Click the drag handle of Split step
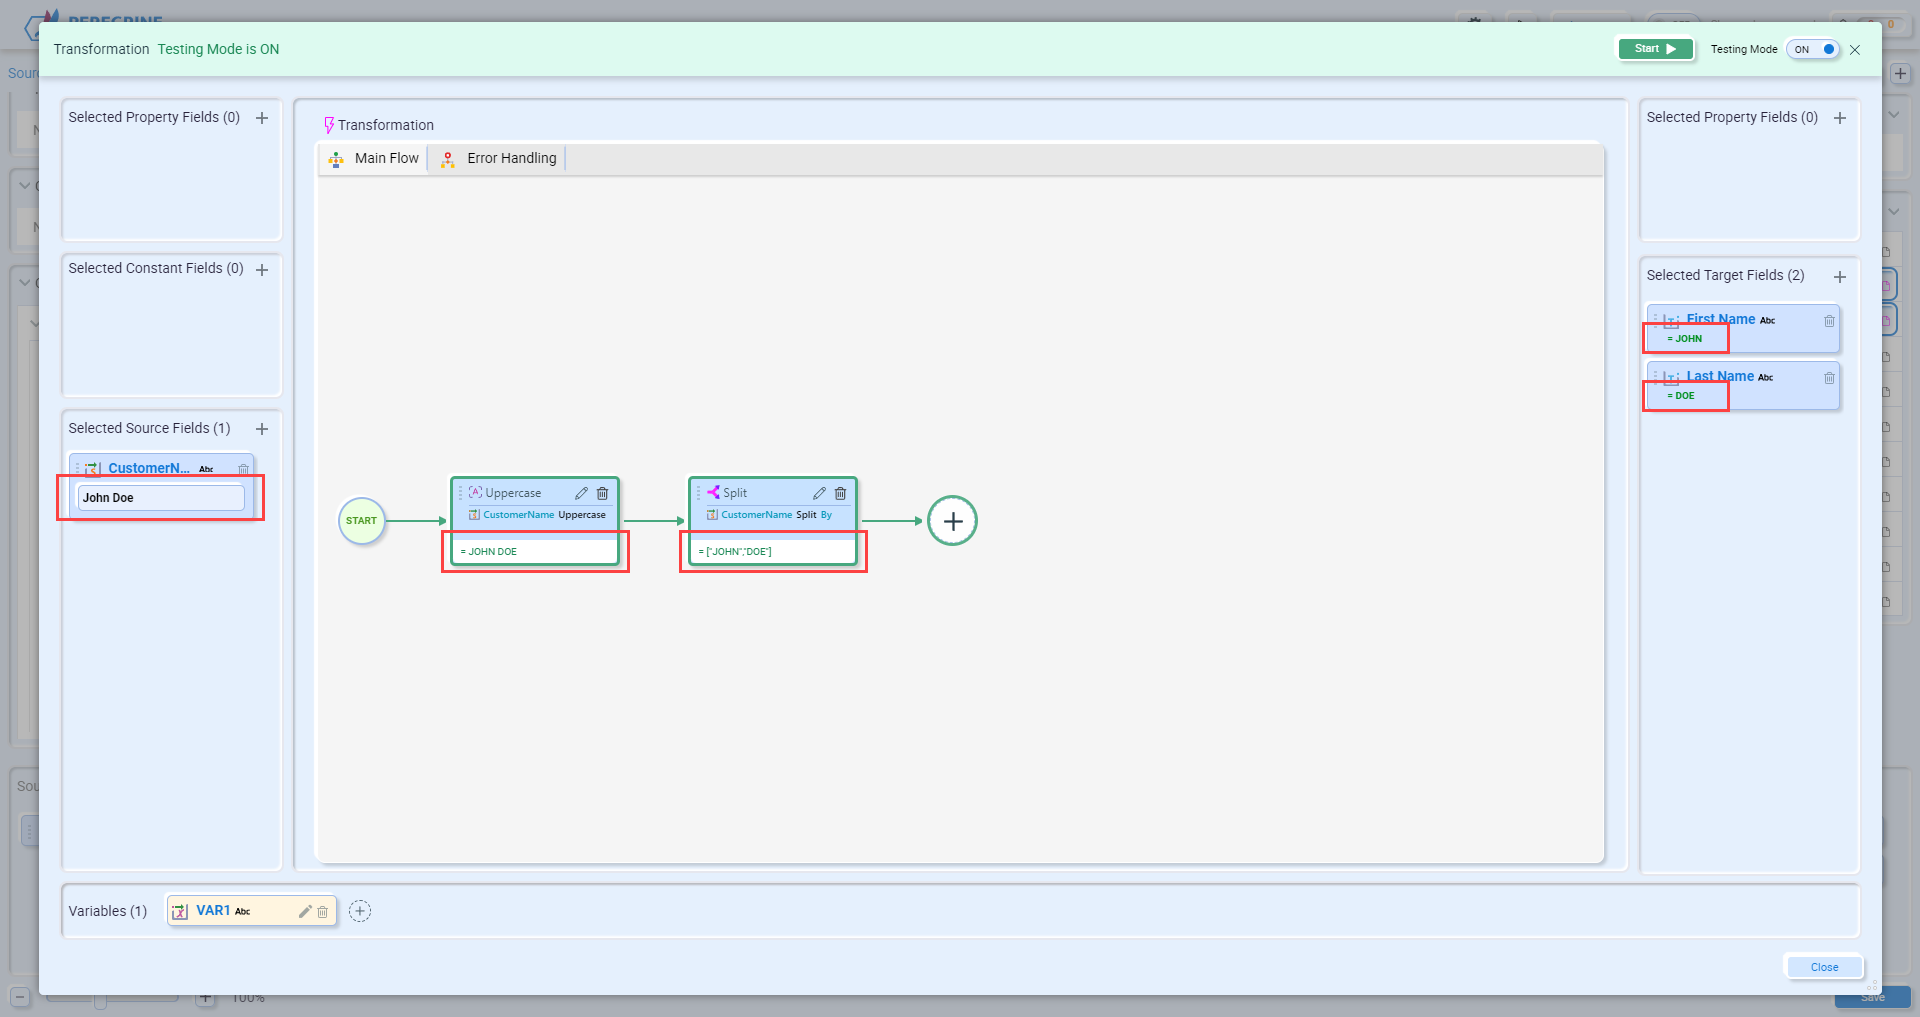 point(699,493)
